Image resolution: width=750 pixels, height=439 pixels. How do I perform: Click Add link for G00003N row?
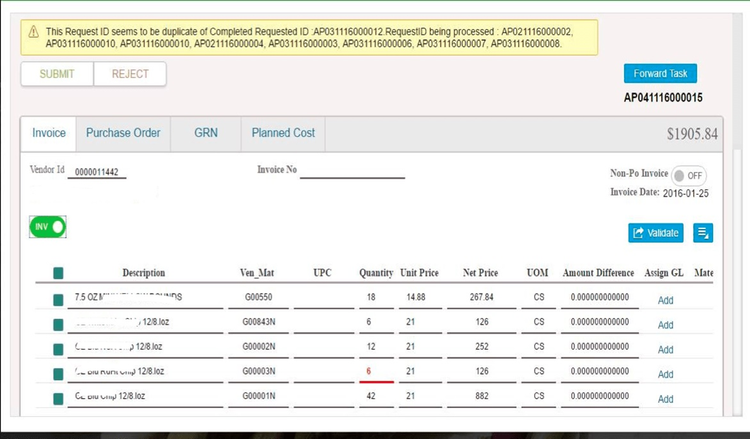pyautogui.click(x=665, y=374)
